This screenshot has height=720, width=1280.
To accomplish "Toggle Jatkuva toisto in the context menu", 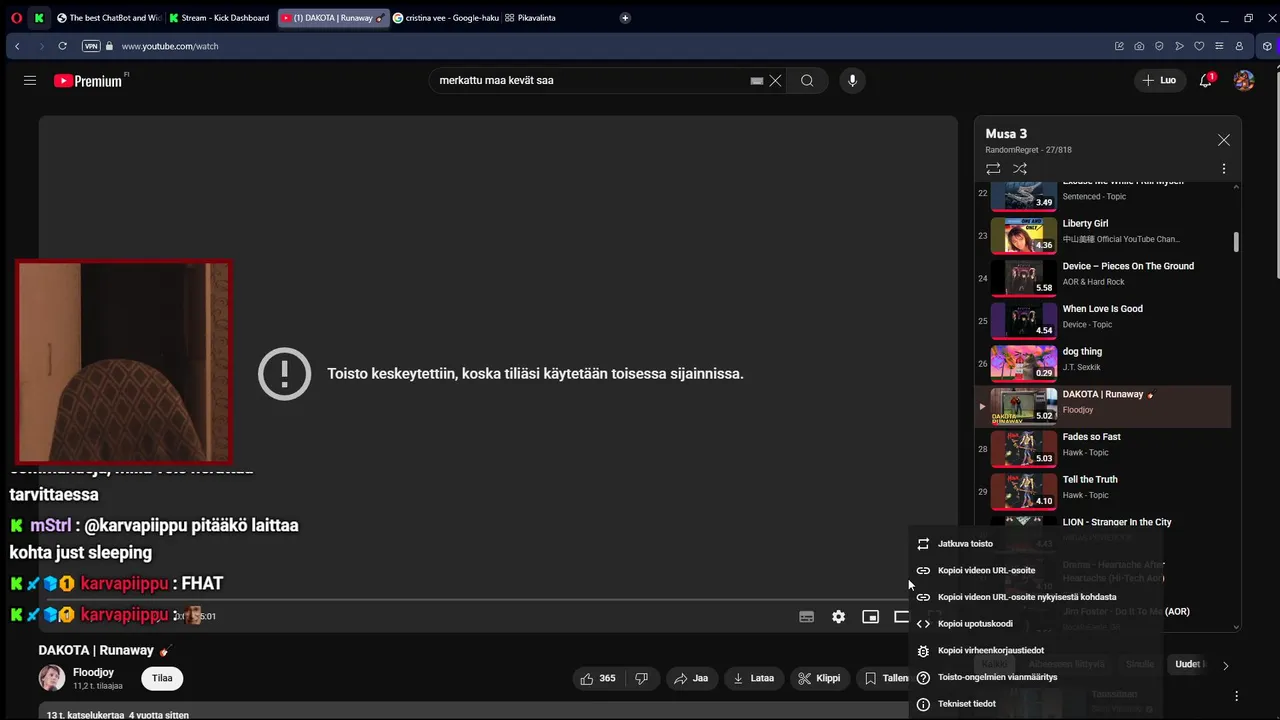I will click(1036, 544).
